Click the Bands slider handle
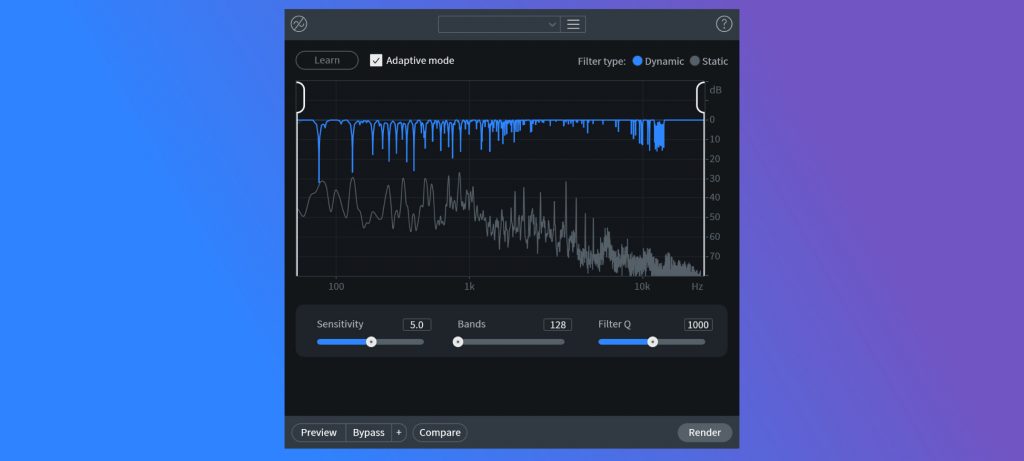 (458, 342)
